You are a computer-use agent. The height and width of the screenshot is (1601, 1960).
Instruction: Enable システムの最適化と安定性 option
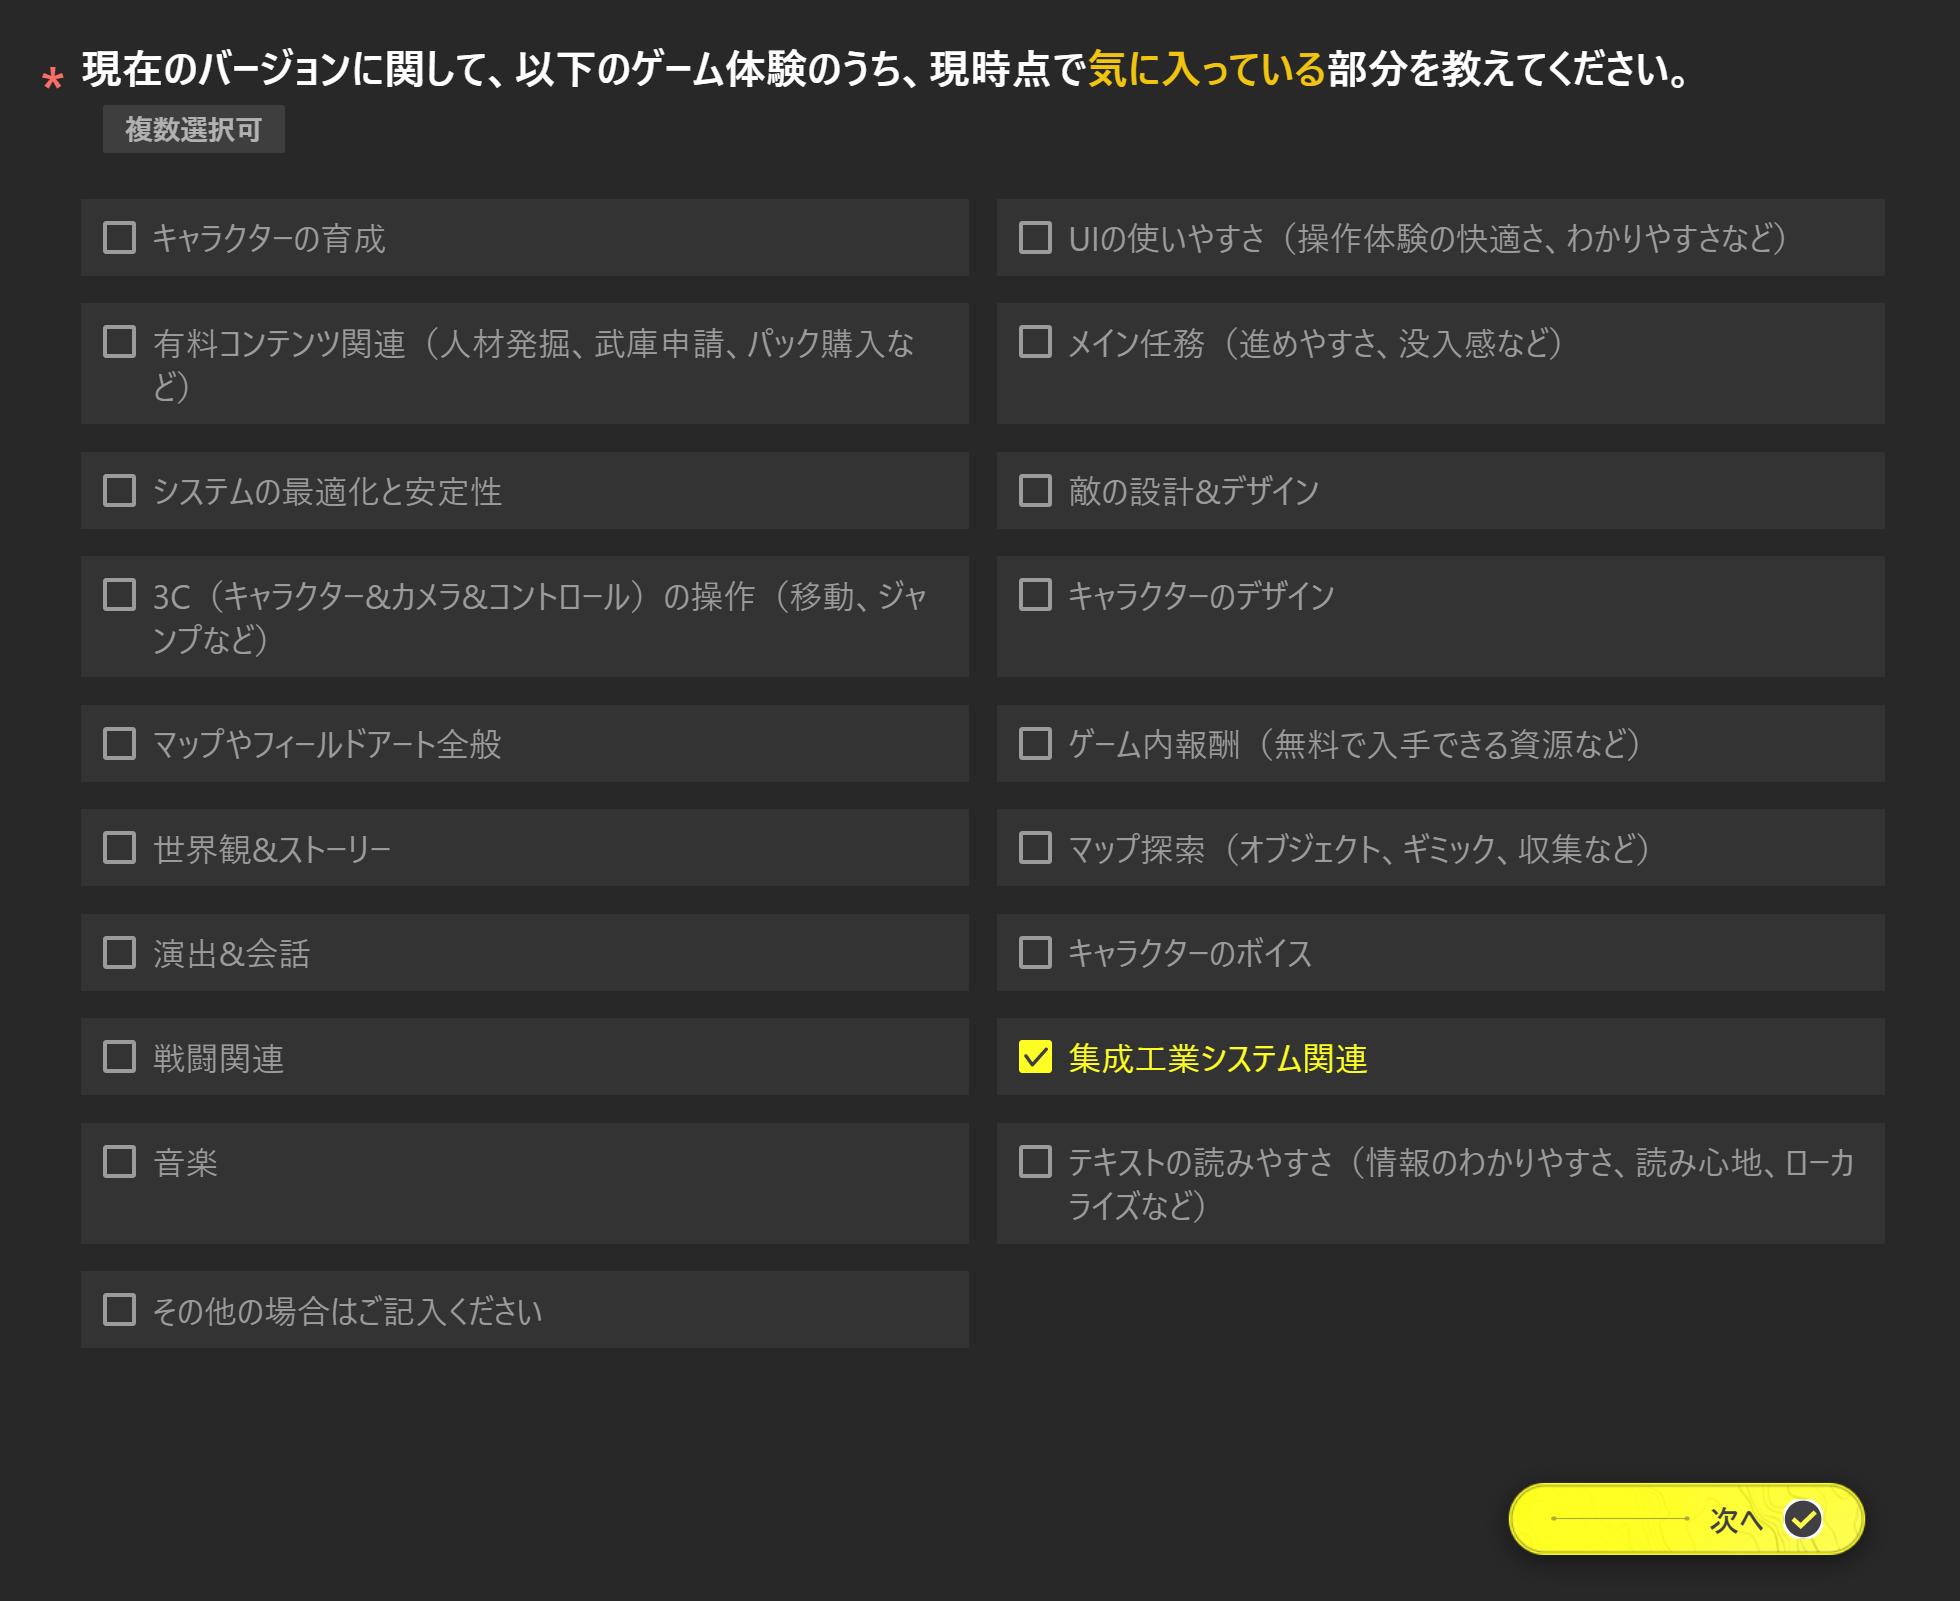tap(120, 491)
